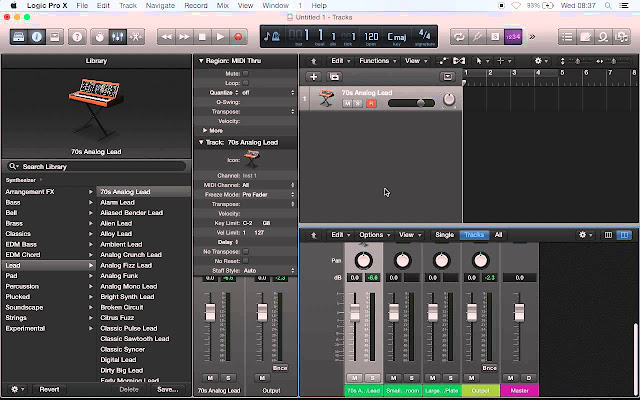640x400 pixels.
Task: Click the tempo 120 display in LCD
Action: coord(371,37)
